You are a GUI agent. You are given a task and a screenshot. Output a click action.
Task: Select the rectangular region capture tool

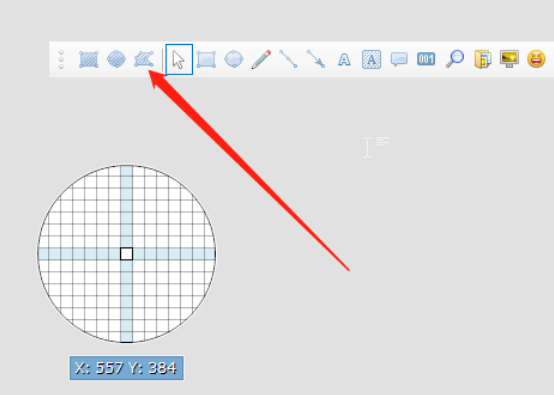coord(89,59)
